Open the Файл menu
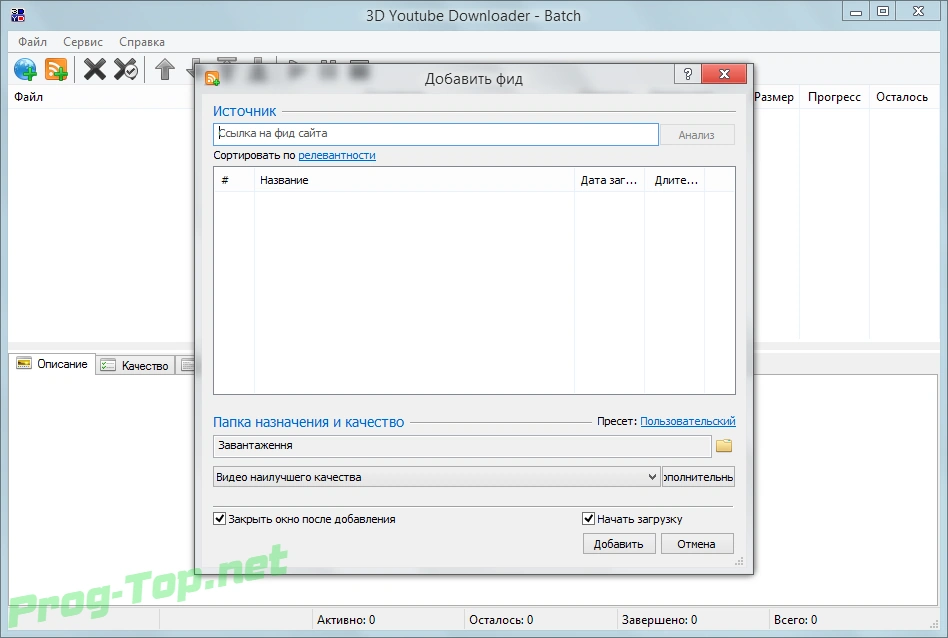Viewport: 948px width, 638px height. point(32,42)
